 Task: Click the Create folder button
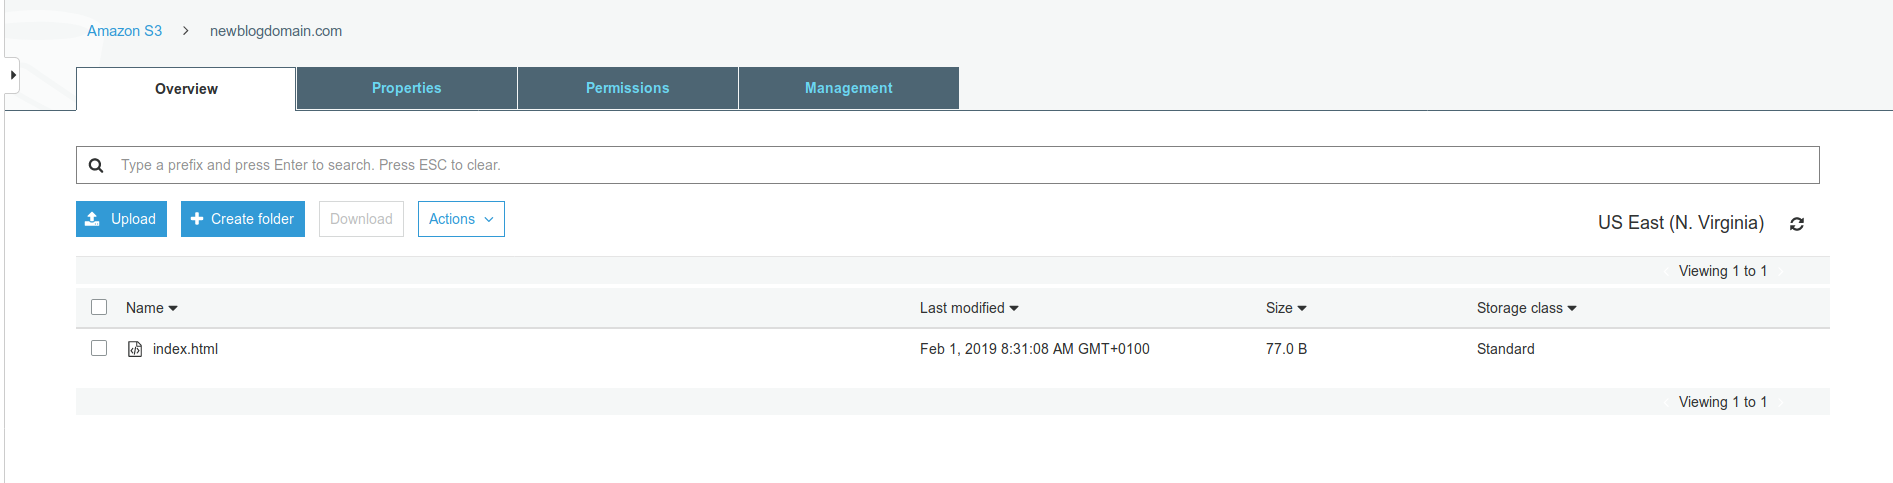243,219
